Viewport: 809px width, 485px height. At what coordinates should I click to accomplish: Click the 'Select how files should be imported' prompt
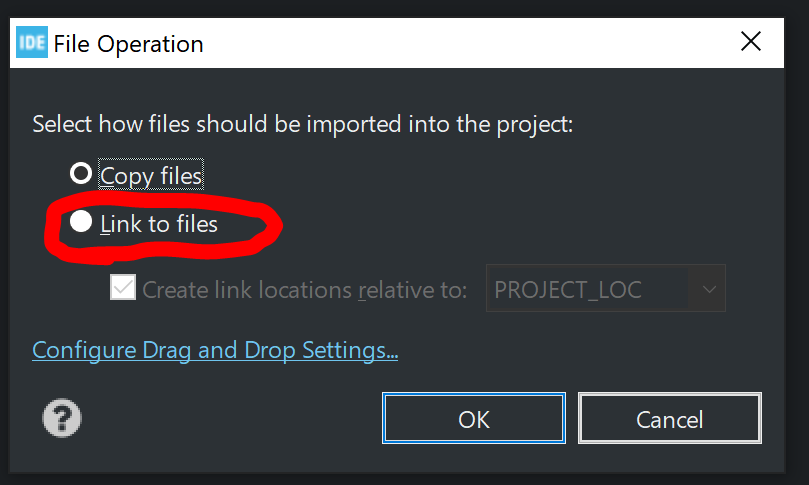coord(302,124)
